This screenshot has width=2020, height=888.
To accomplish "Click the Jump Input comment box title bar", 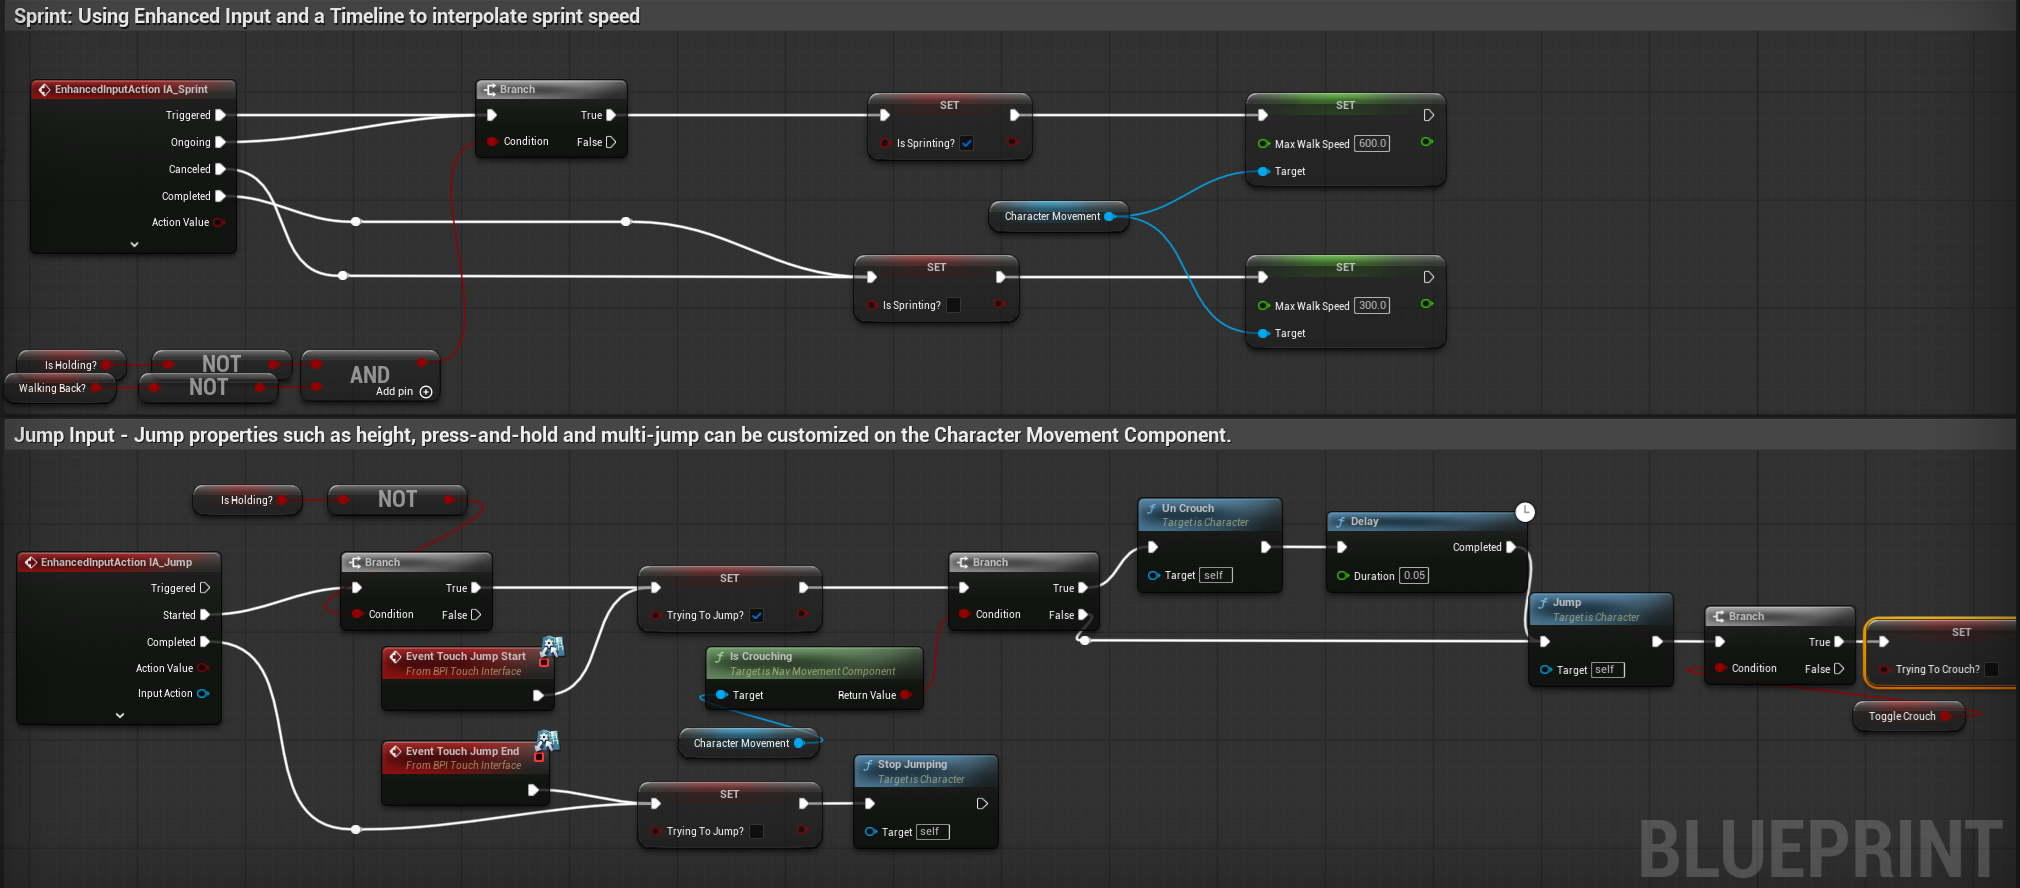I will click(1010, 435).
